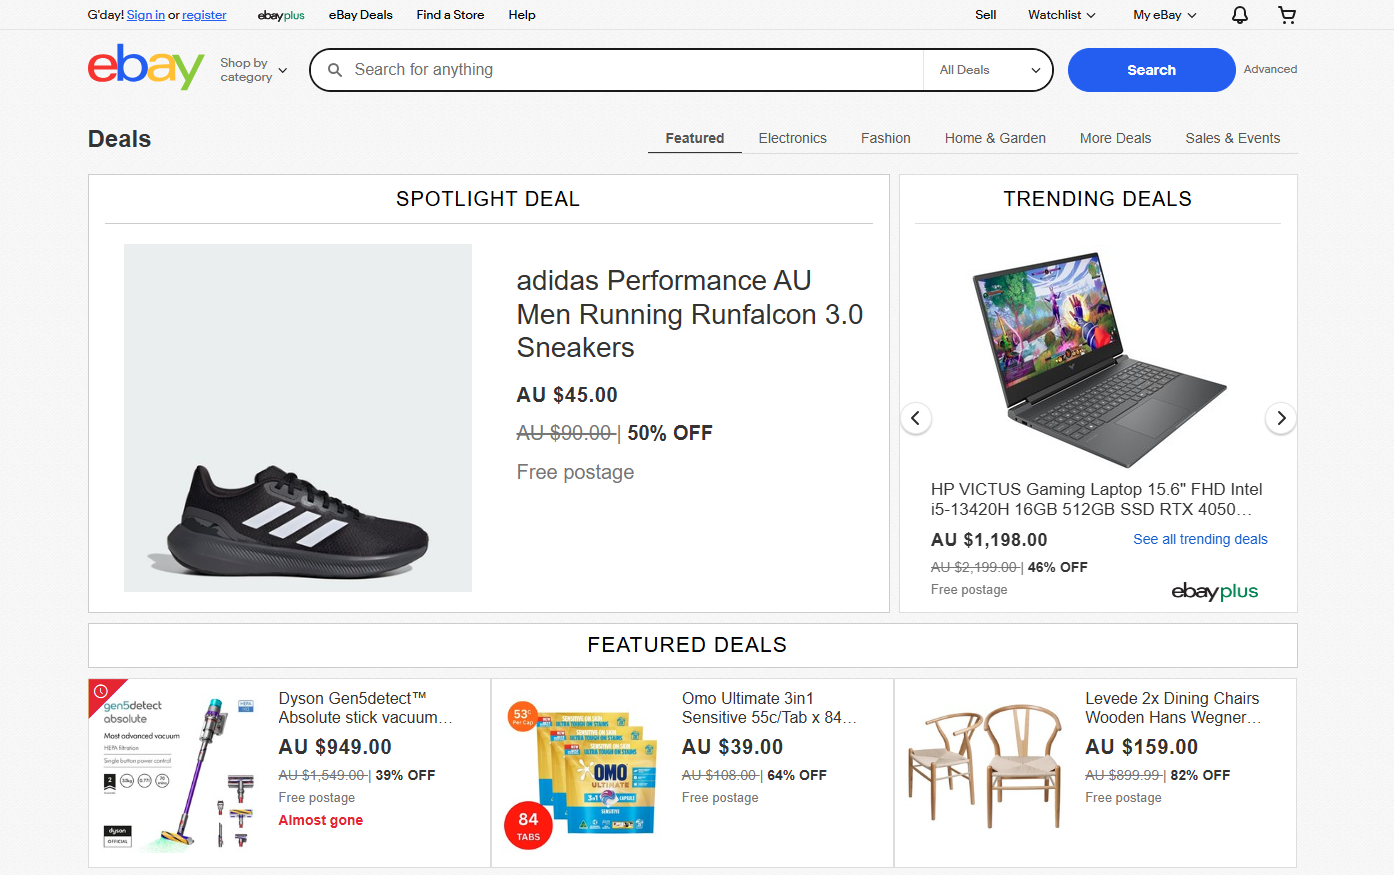Screen dimensions: 1394x875
Task: Open the All Deals category dropdown
Action: coord(989,70)
